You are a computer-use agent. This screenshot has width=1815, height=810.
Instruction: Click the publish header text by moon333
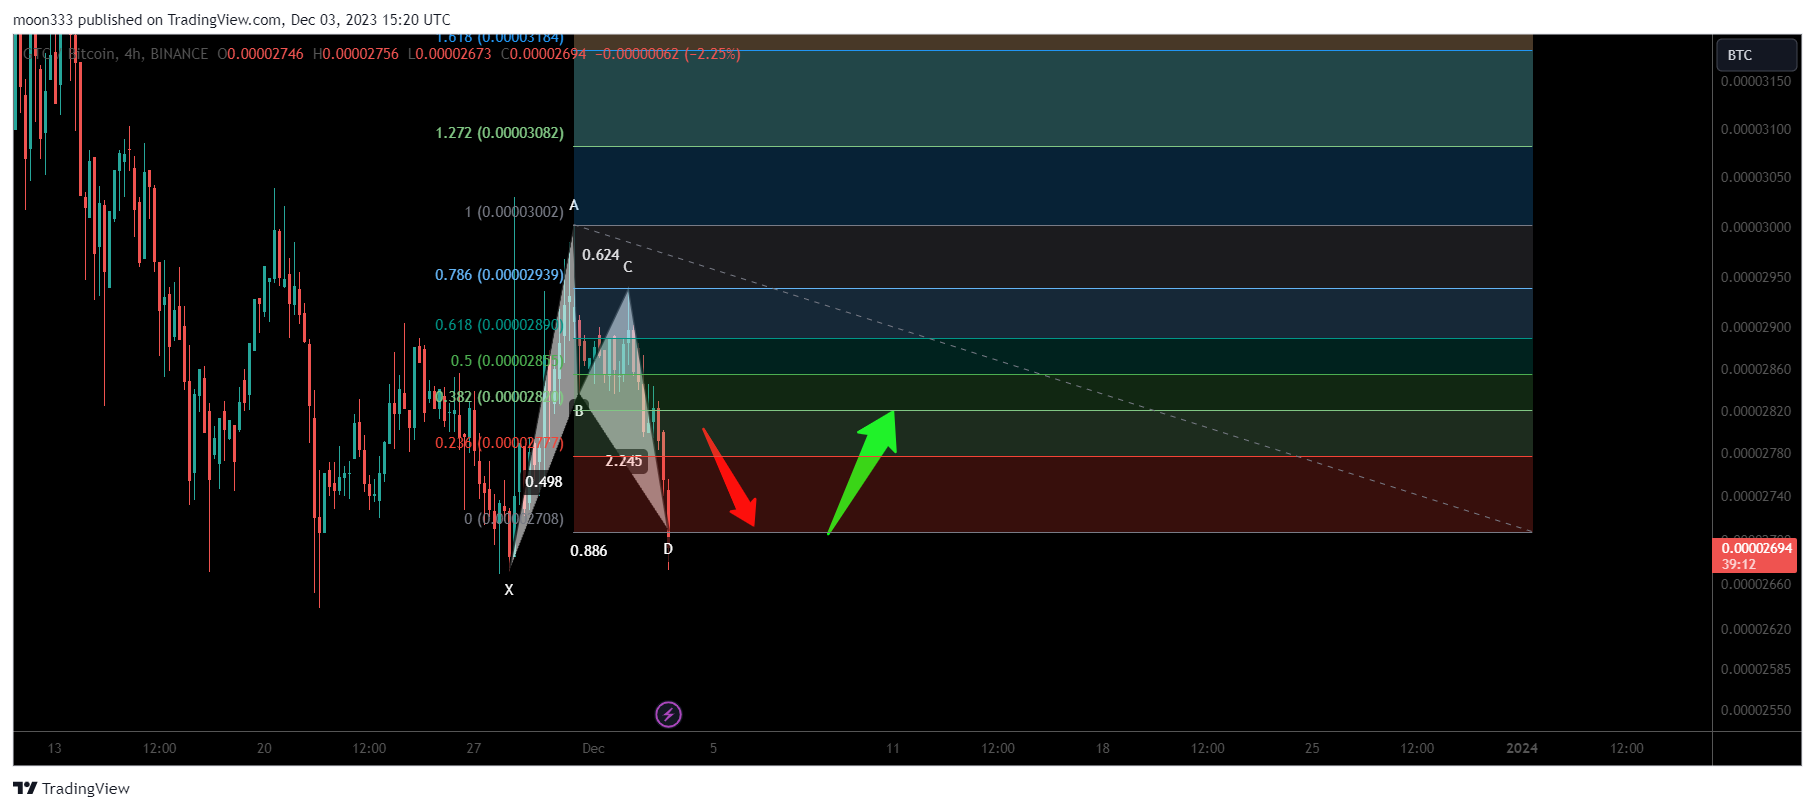[x=231, y=19]
